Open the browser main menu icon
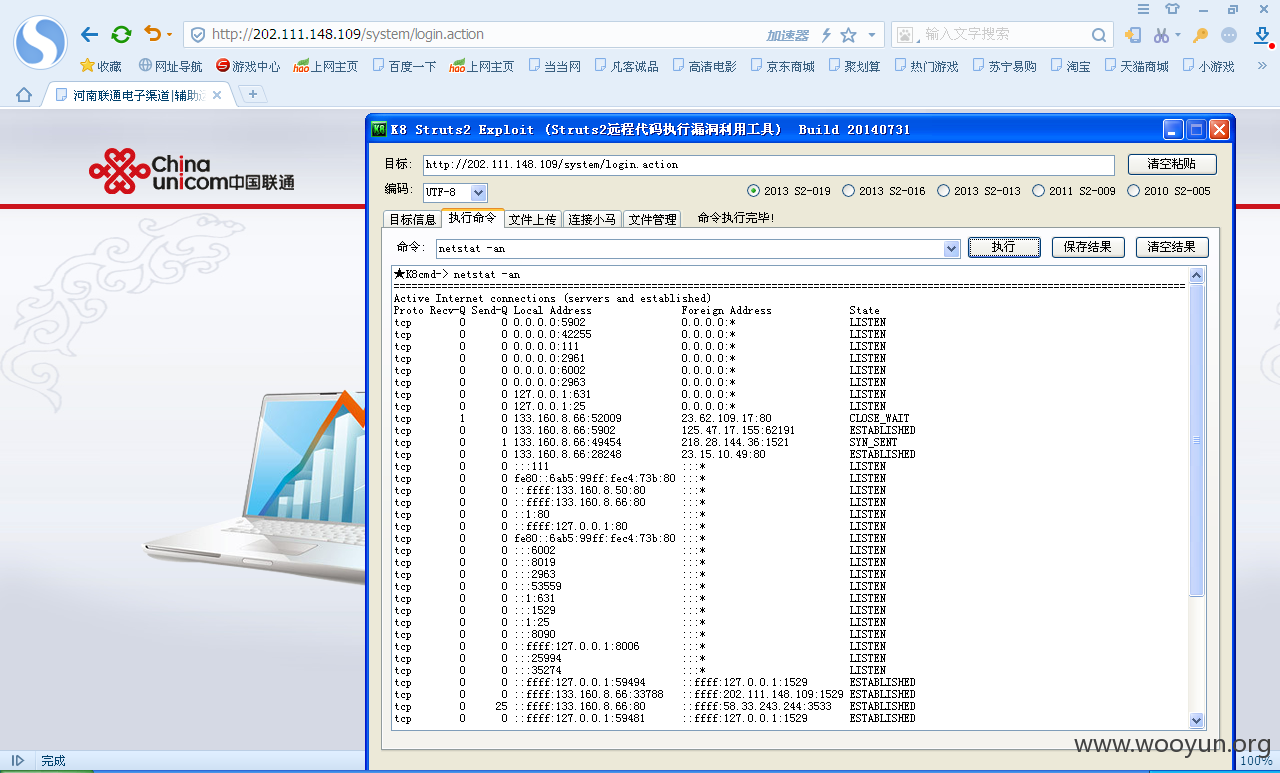The image size is (1280, 773). point(1143,9)
